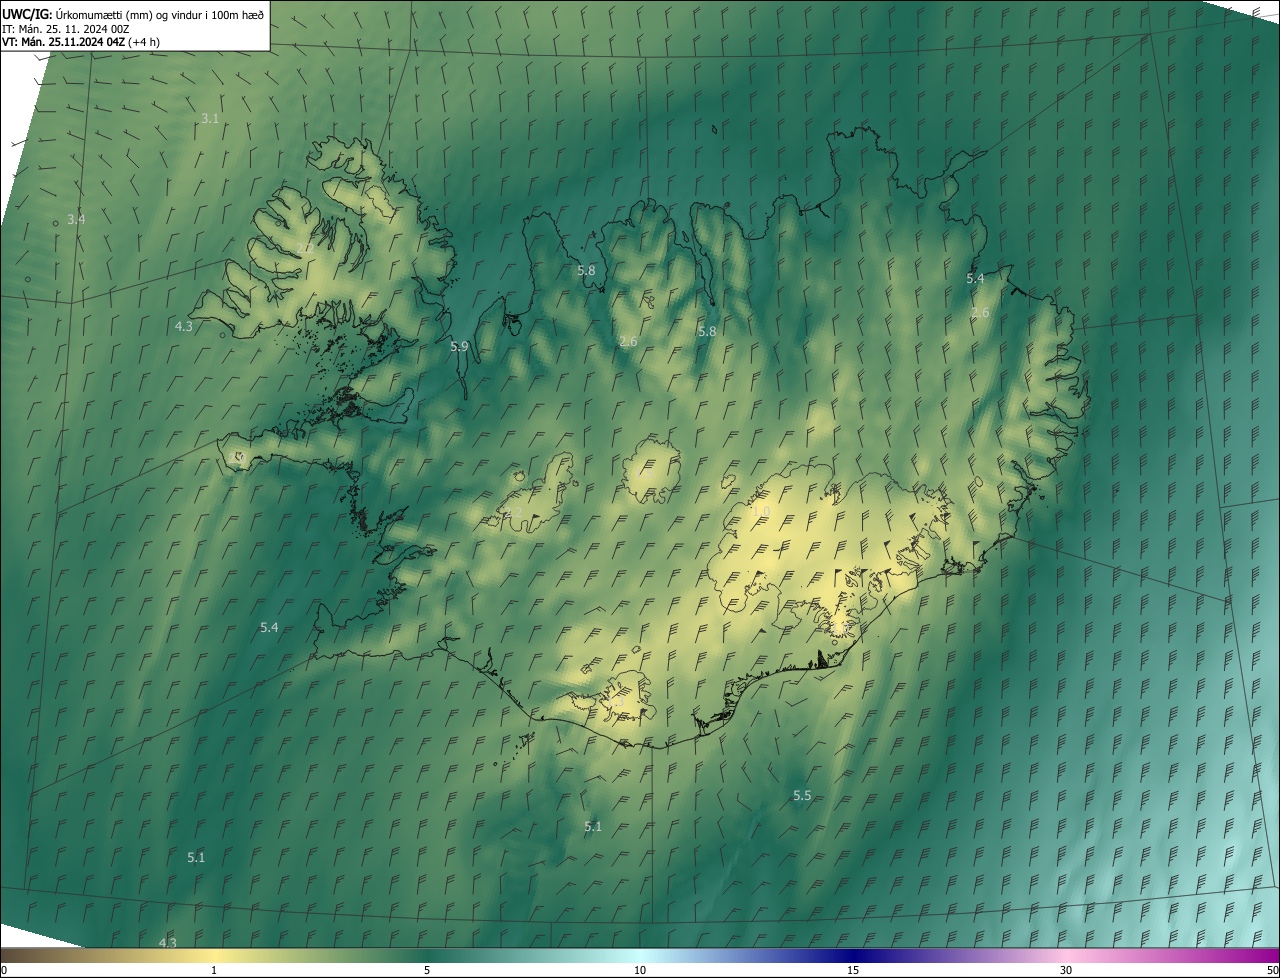Click the 0 tick label on color scale
The image size is (1280, 978).
[4, 970]
